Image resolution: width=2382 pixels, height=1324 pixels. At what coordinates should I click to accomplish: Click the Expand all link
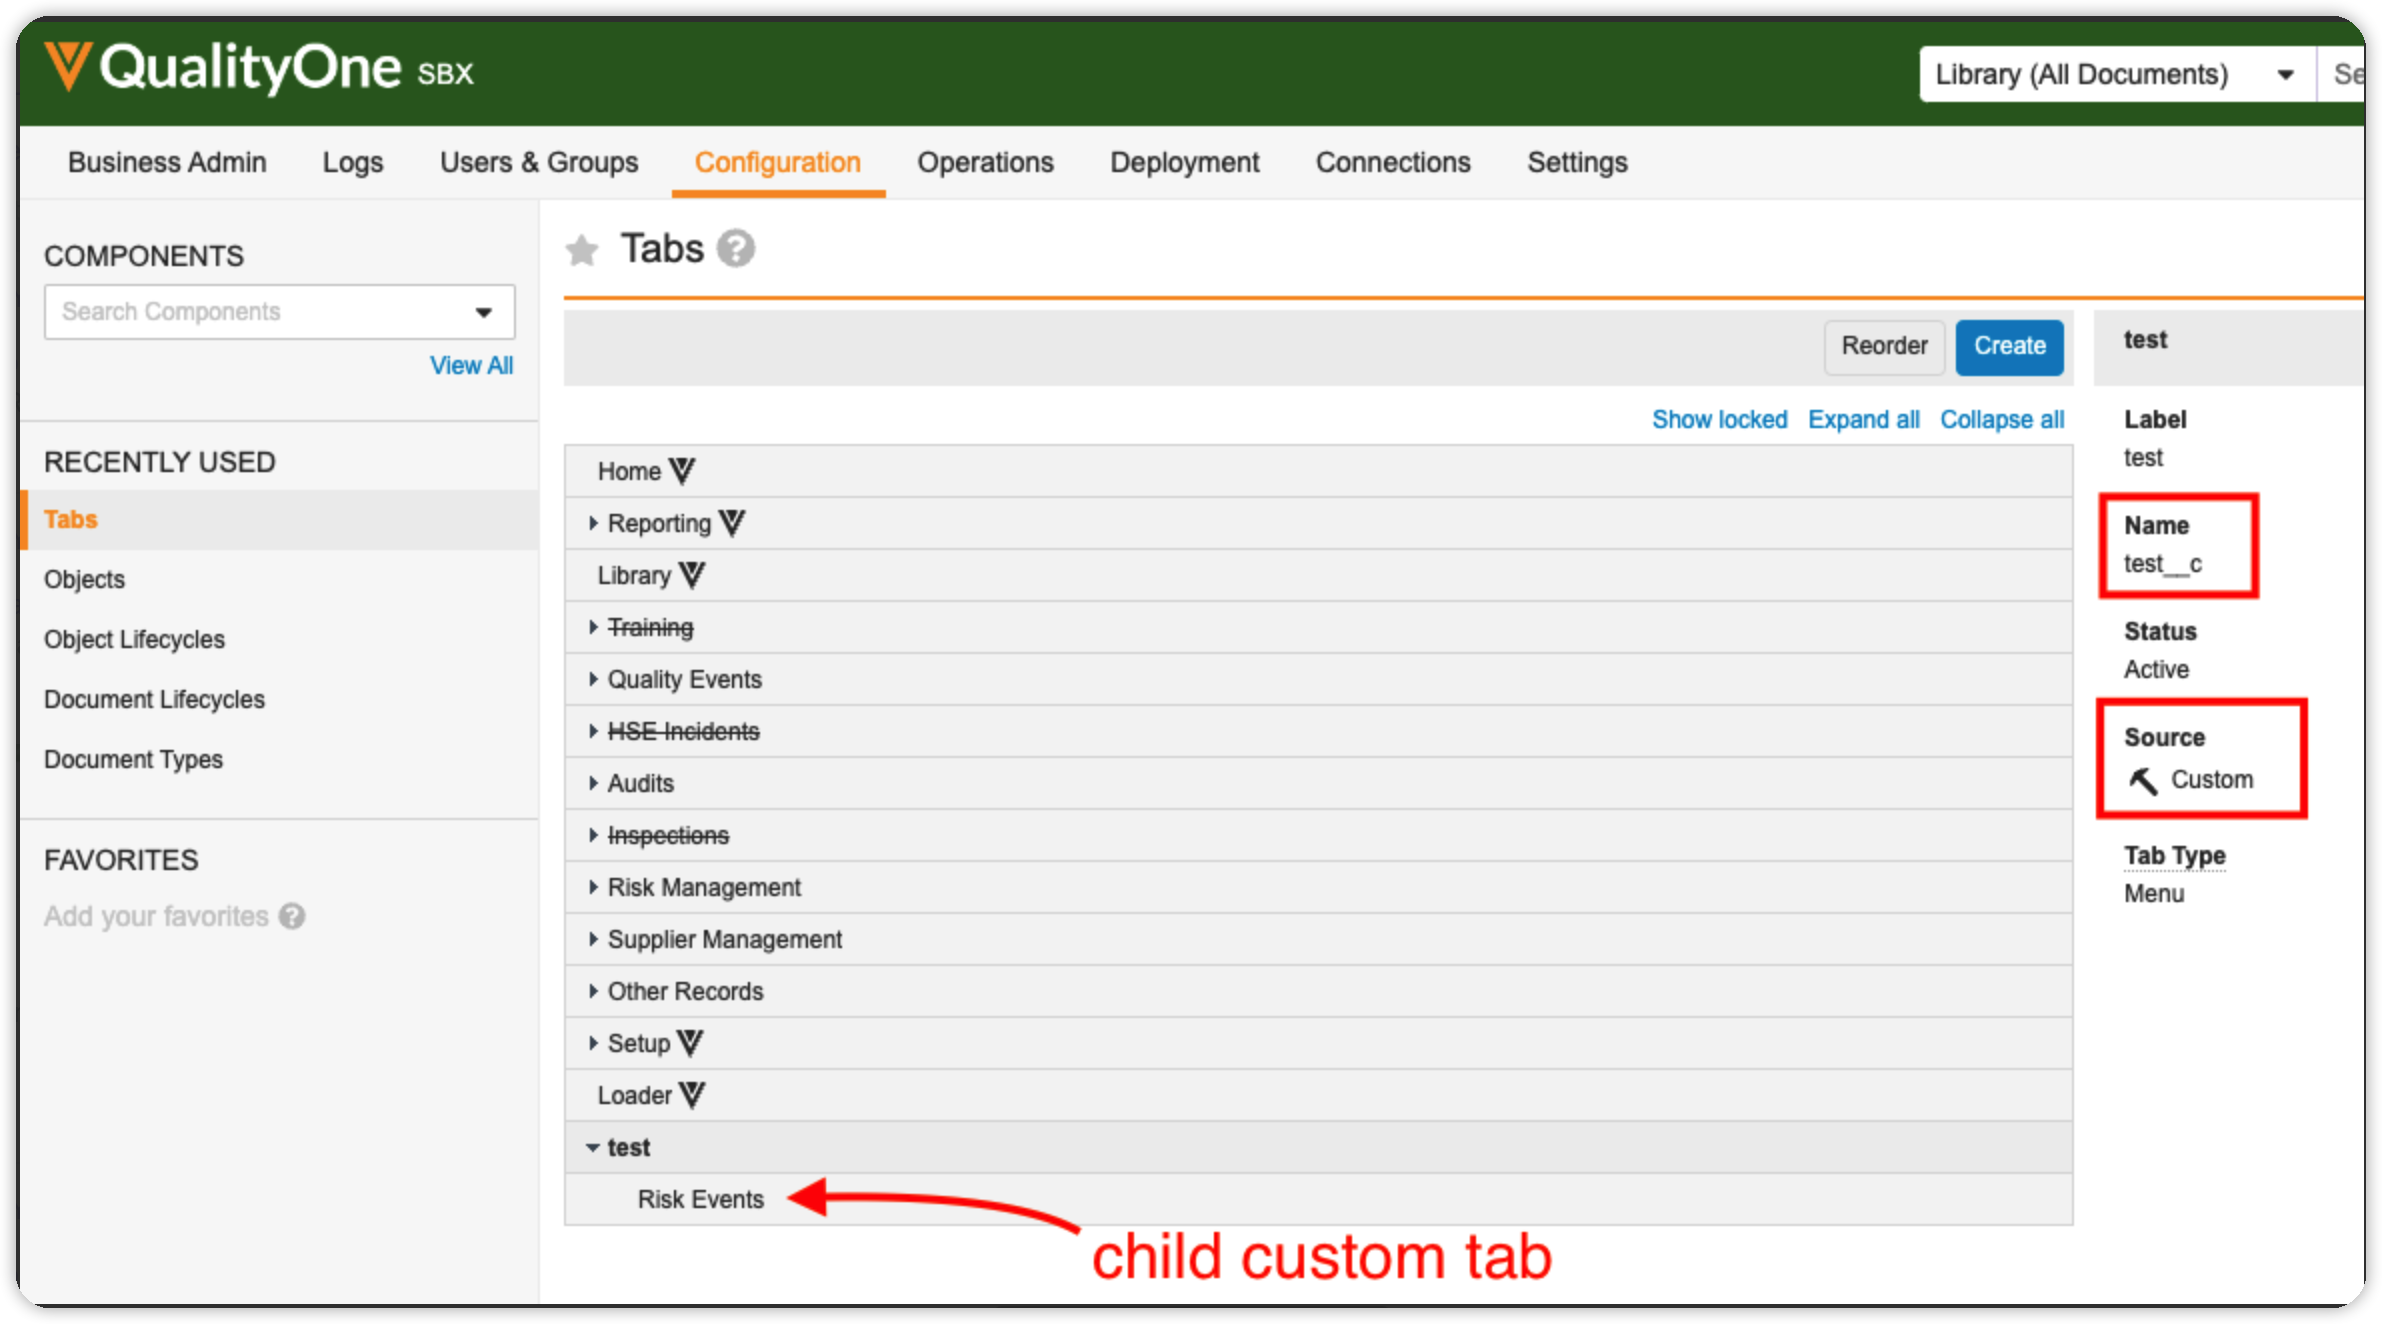click(1863, 419)
